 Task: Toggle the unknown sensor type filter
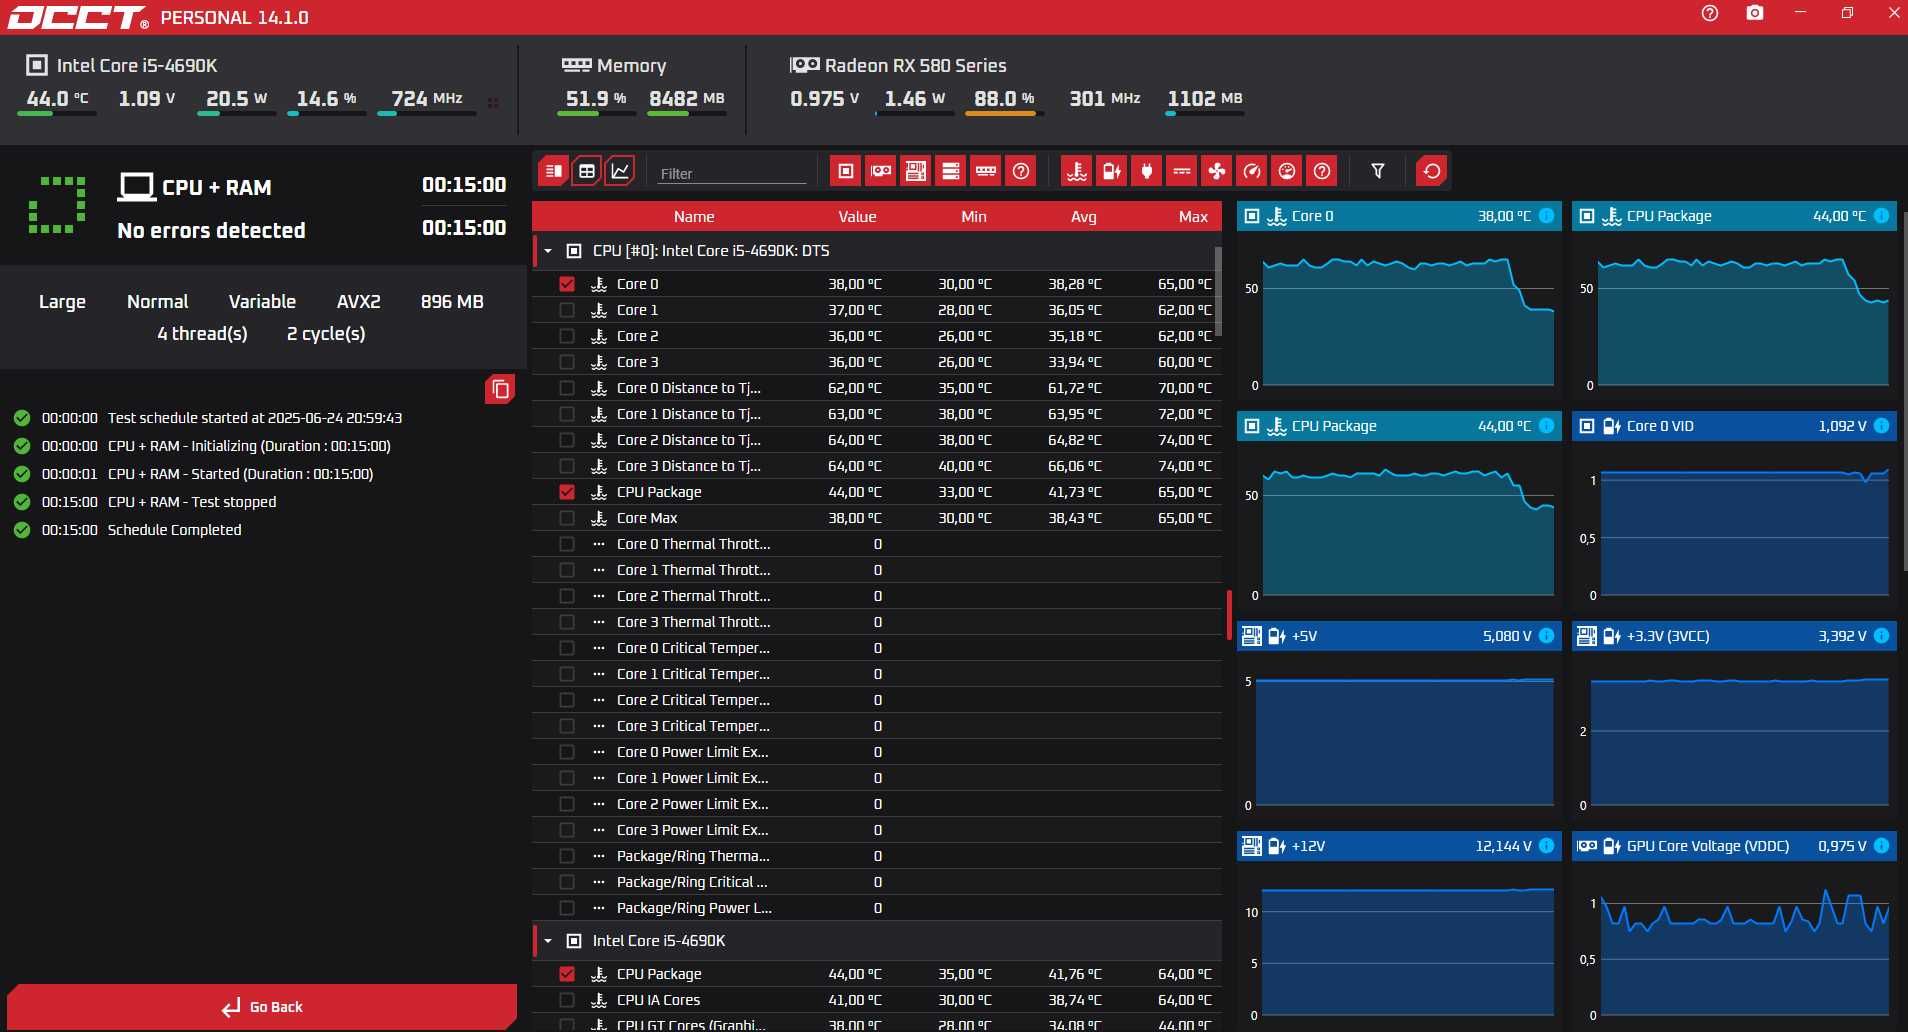(x=1322, y=171)
